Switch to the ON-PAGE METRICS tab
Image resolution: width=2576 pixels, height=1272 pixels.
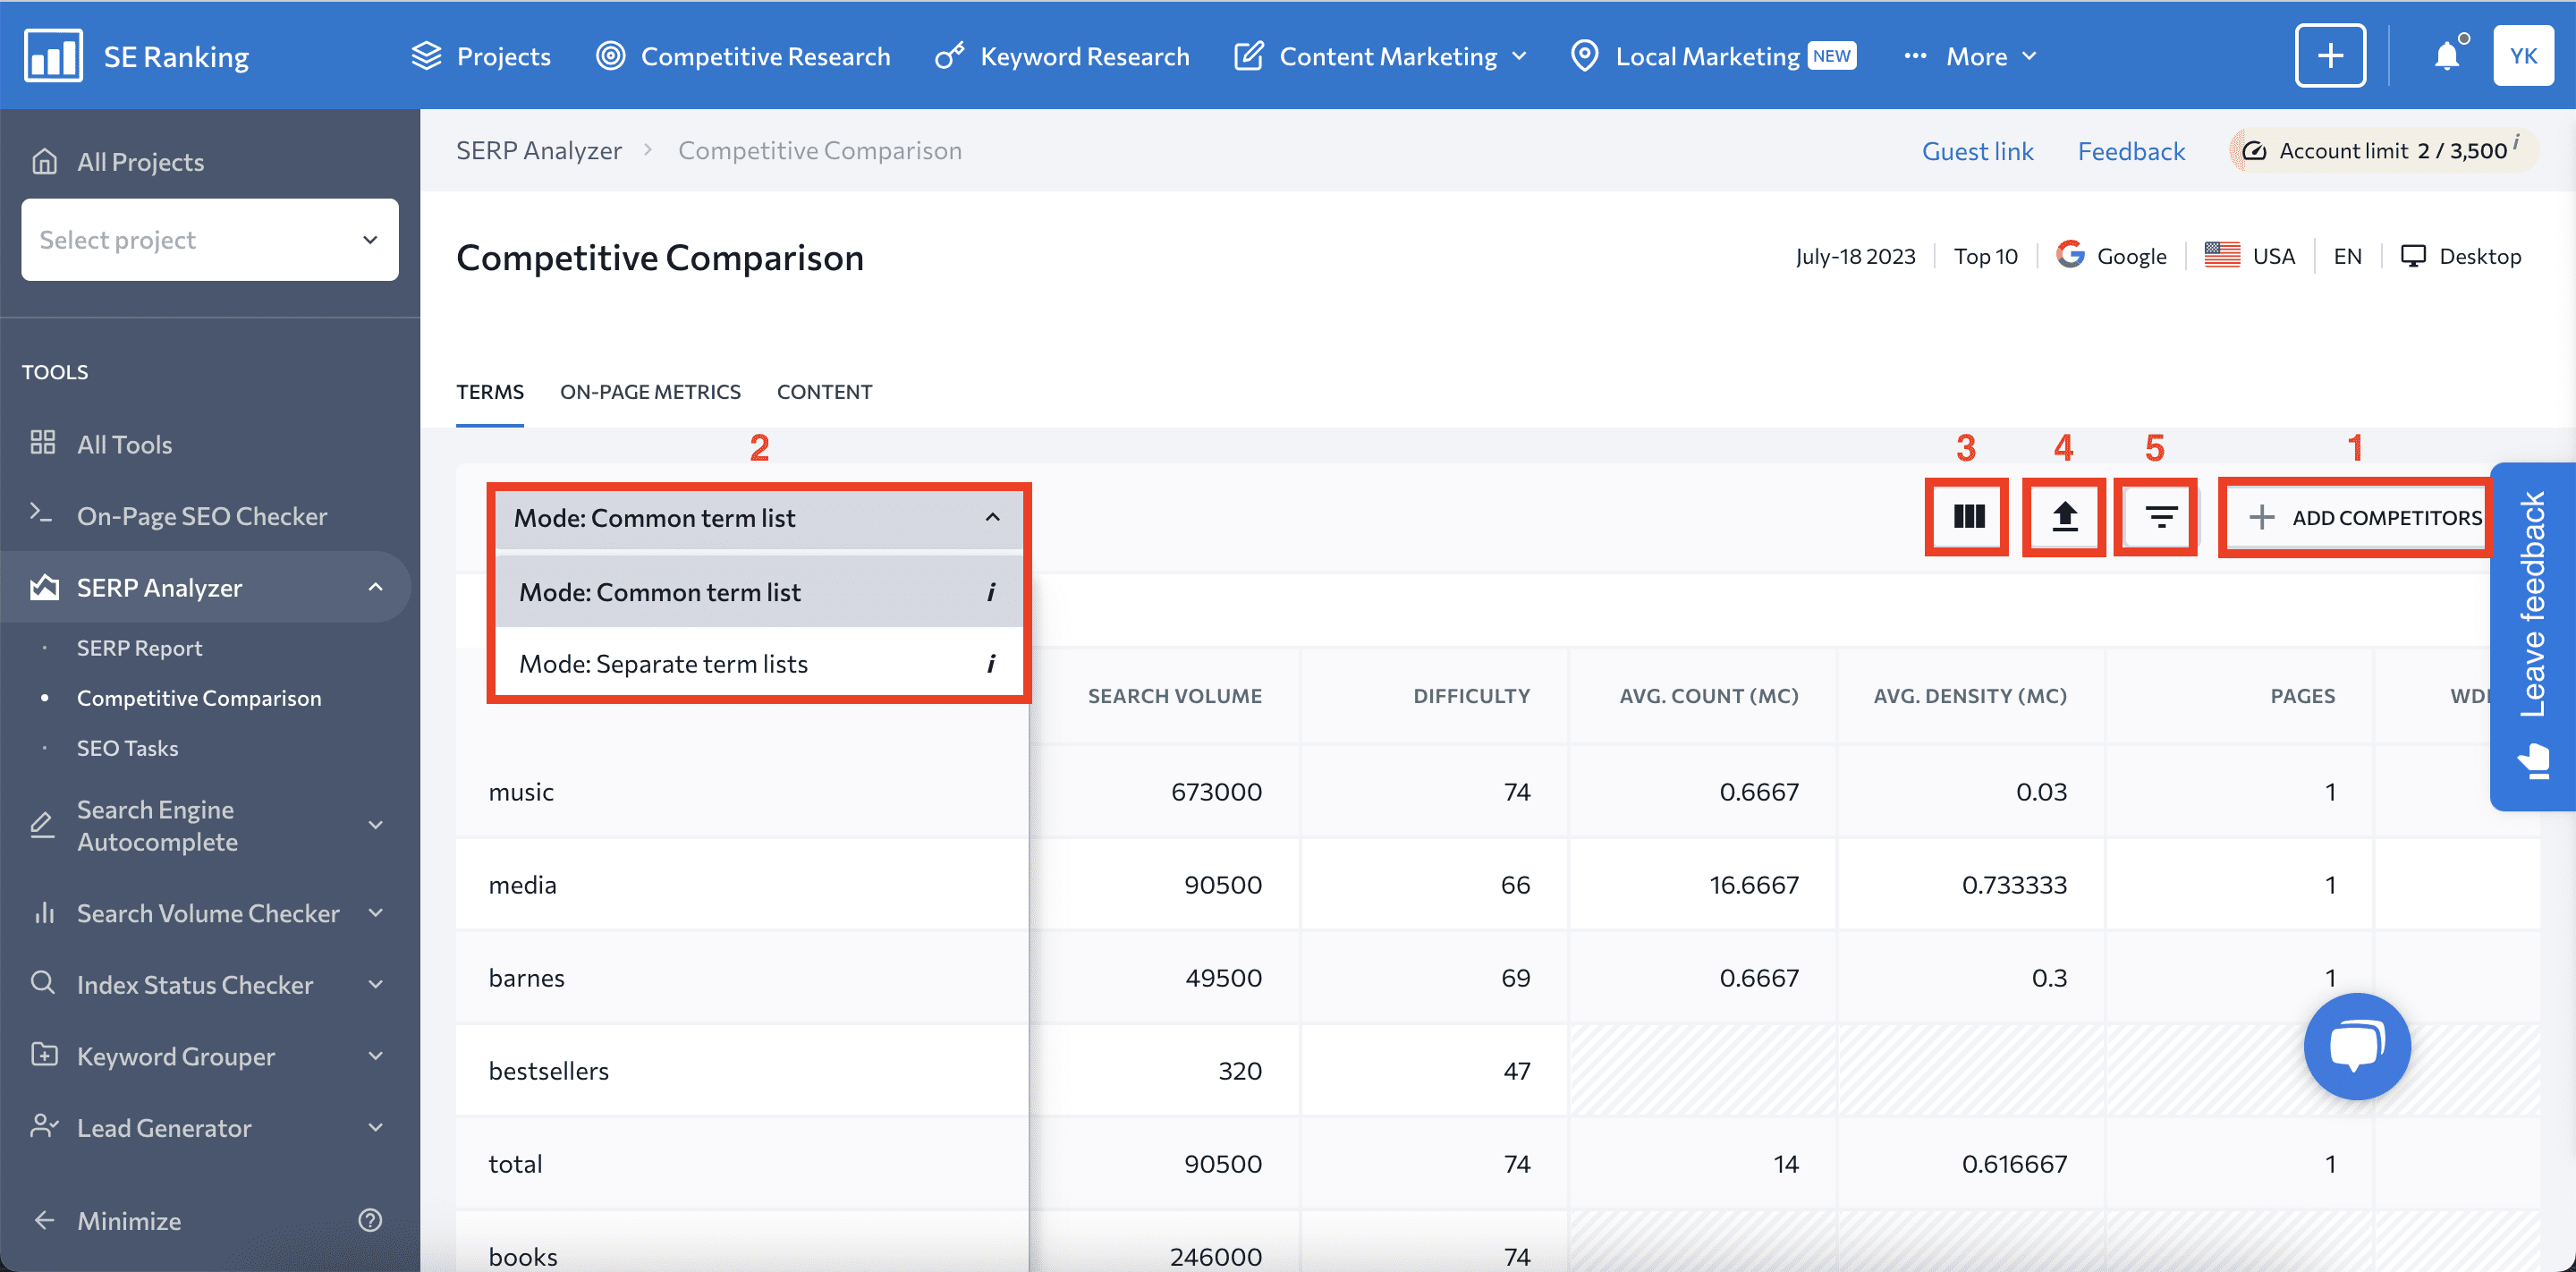(x=650, y=391)
